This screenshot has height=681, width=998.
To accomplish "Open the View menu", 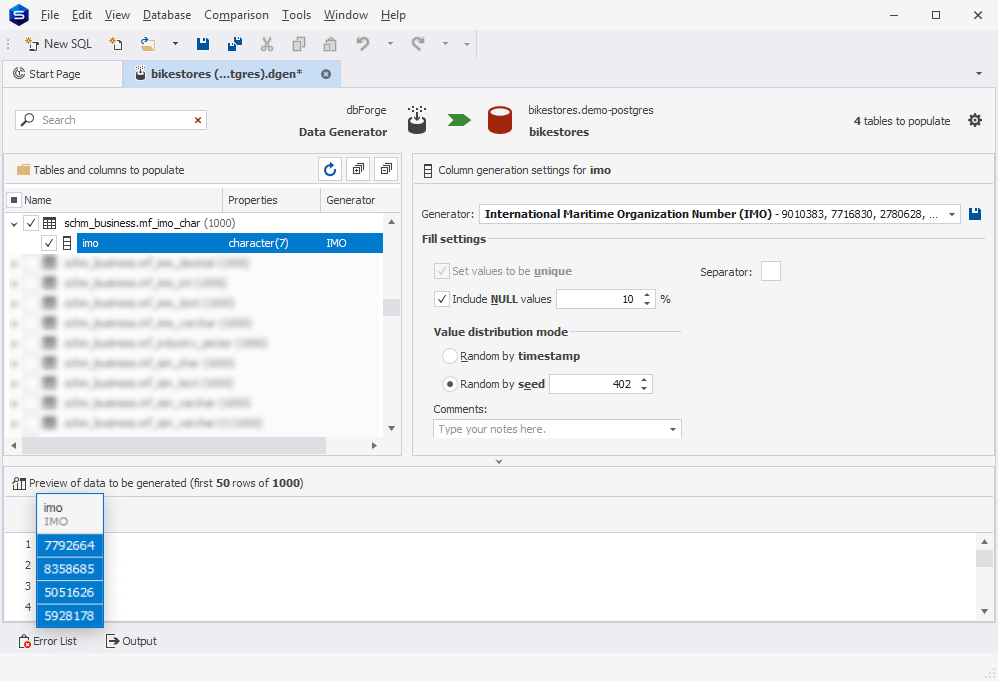I will click(117, 15).
